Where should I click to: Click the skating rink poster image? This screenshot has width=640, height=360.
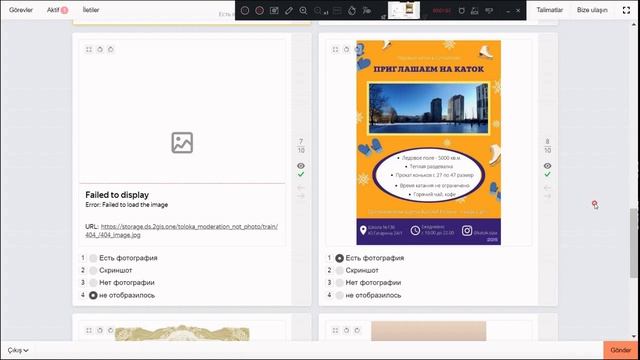429,142
